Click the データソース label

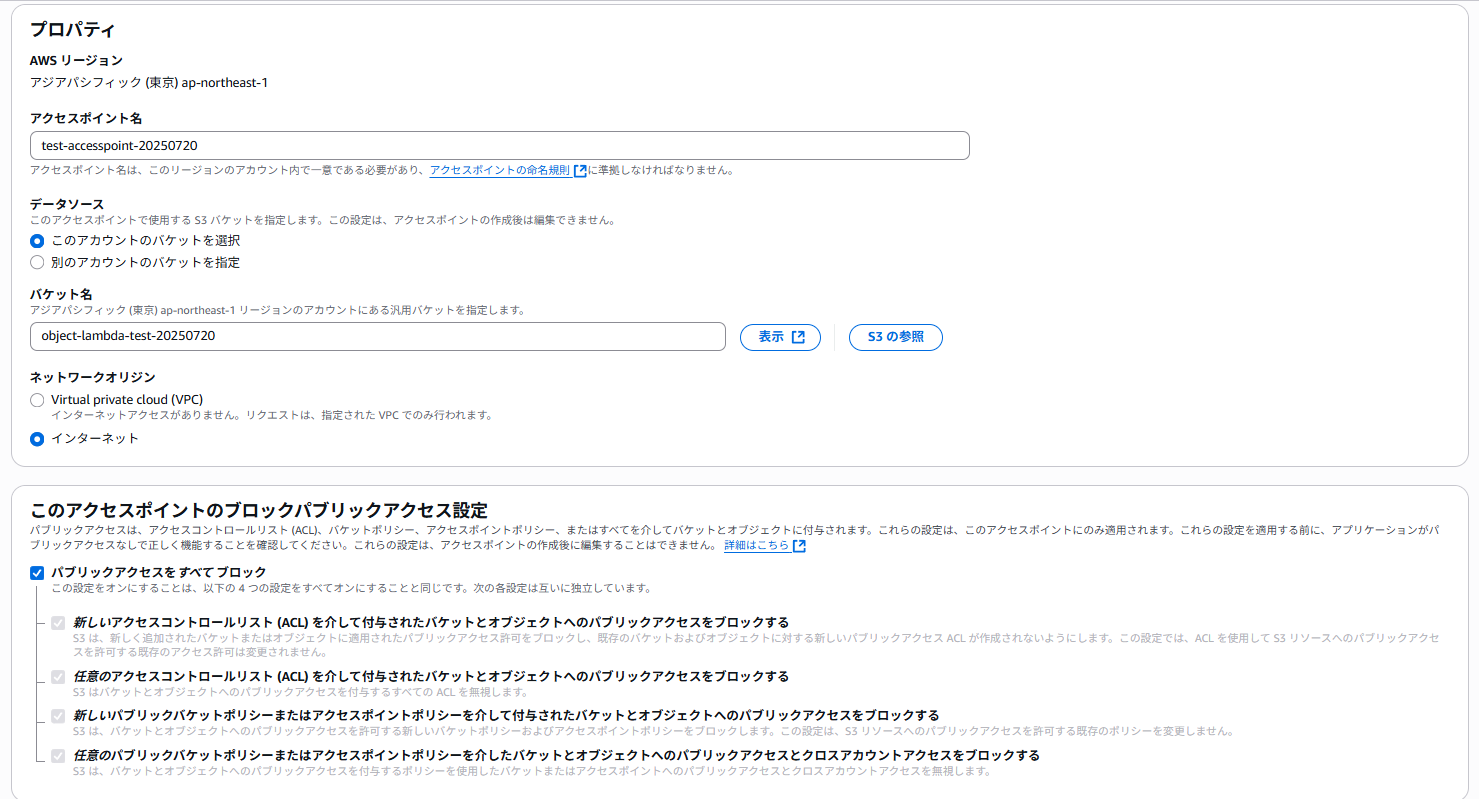pos(67,204)
